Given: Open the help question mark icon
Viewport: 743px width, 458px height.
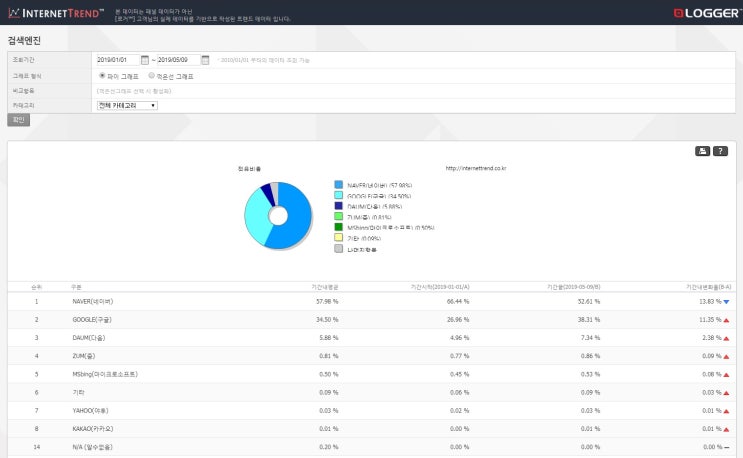Looking at the screenshot, I should [x=720, y=151].
